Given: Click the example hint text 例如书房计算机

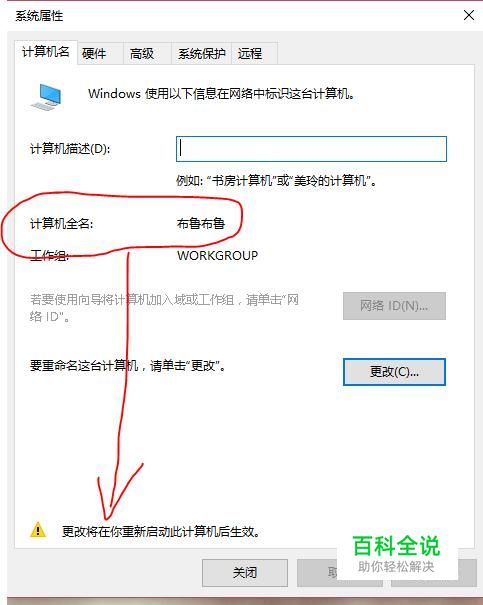Looking at the screenshot, I should click(x=276, y=180).
